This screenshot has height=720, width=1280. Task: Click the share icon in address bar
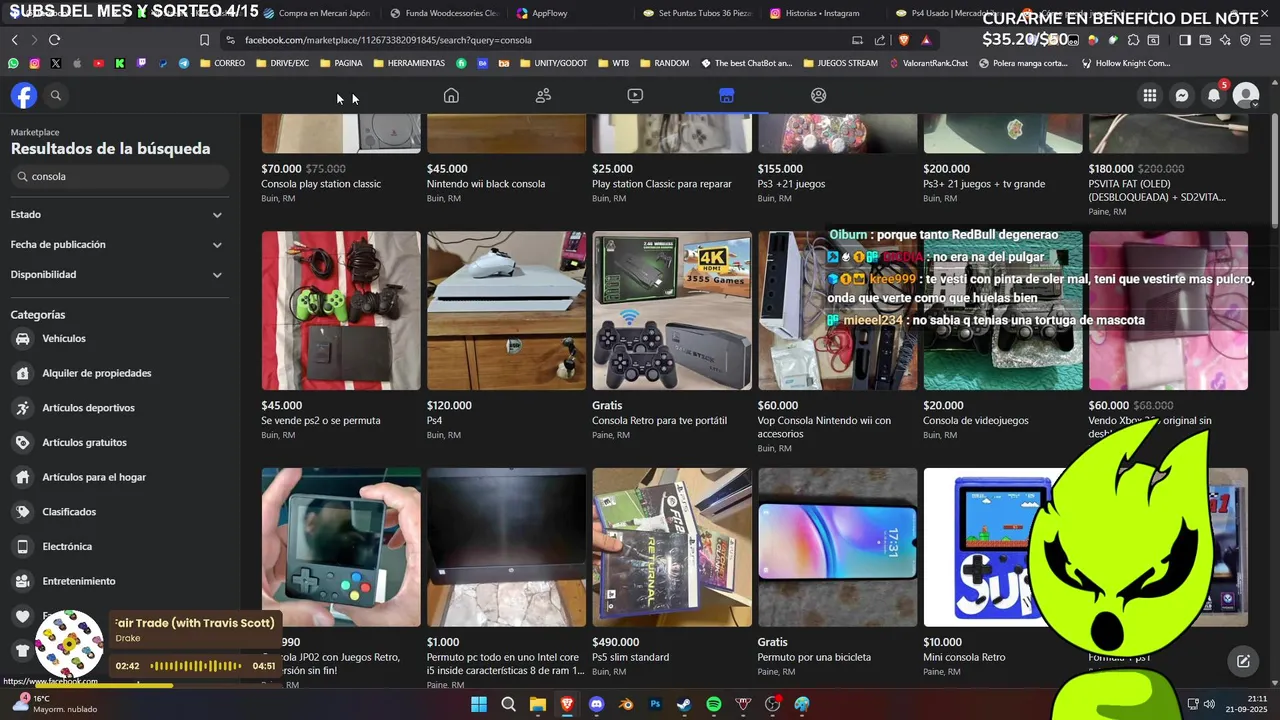click(880, 40)
